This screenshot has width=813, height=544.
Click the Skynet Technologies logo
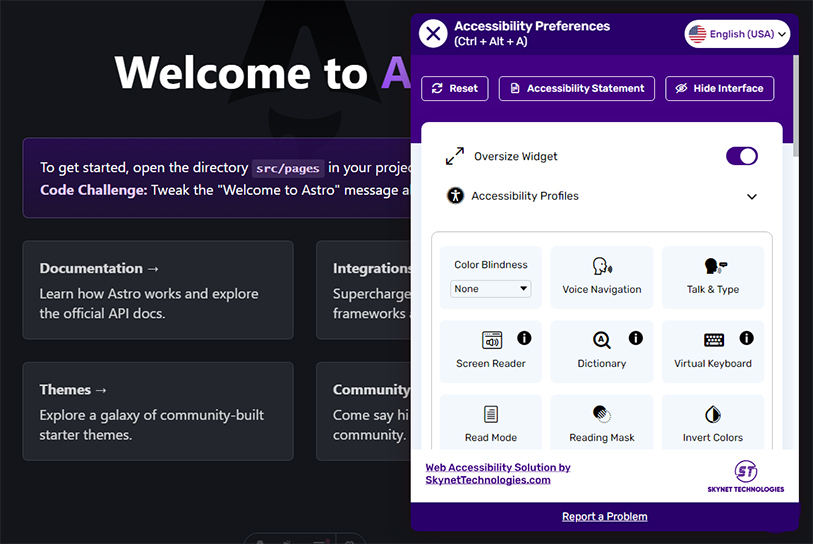(x=746, y=476)
